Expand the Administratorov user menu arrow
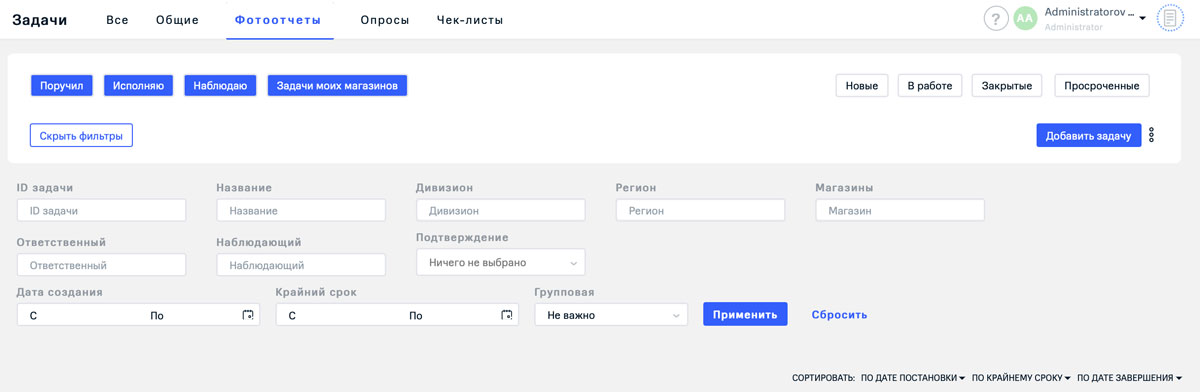The height and width of the screenshot is (392, 1200). coord(1142,19)
